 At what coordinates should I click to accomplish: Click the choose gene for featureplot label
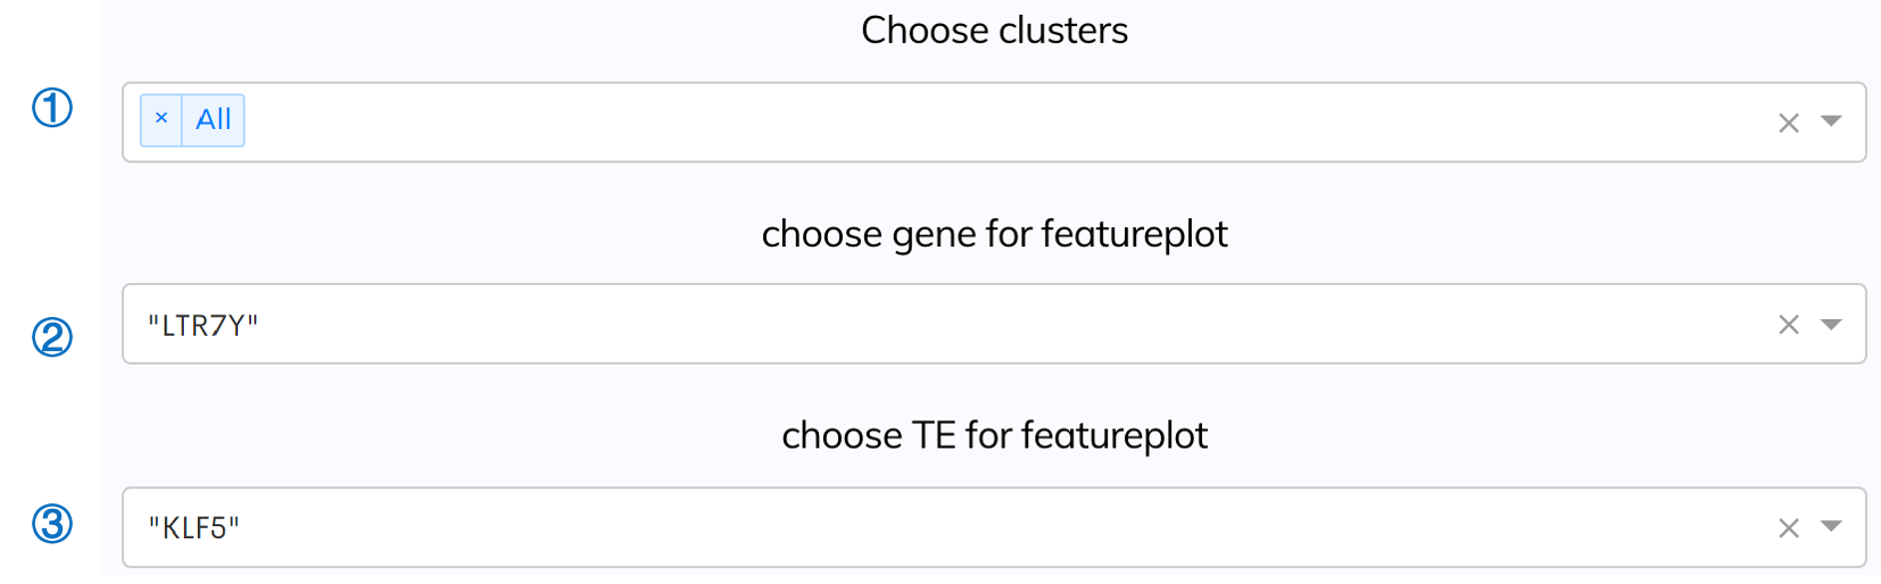coord(994,234)
